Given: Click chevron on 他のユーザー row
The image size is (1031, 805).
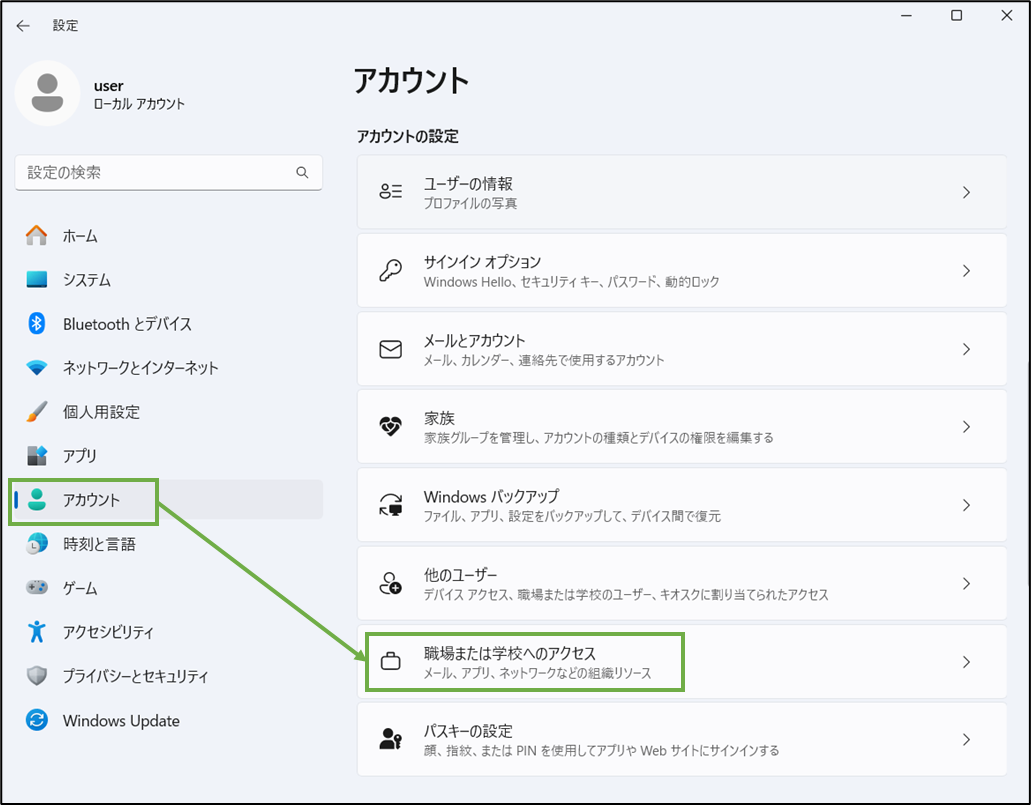Looking at the screenshot, I should coord(966,583).
